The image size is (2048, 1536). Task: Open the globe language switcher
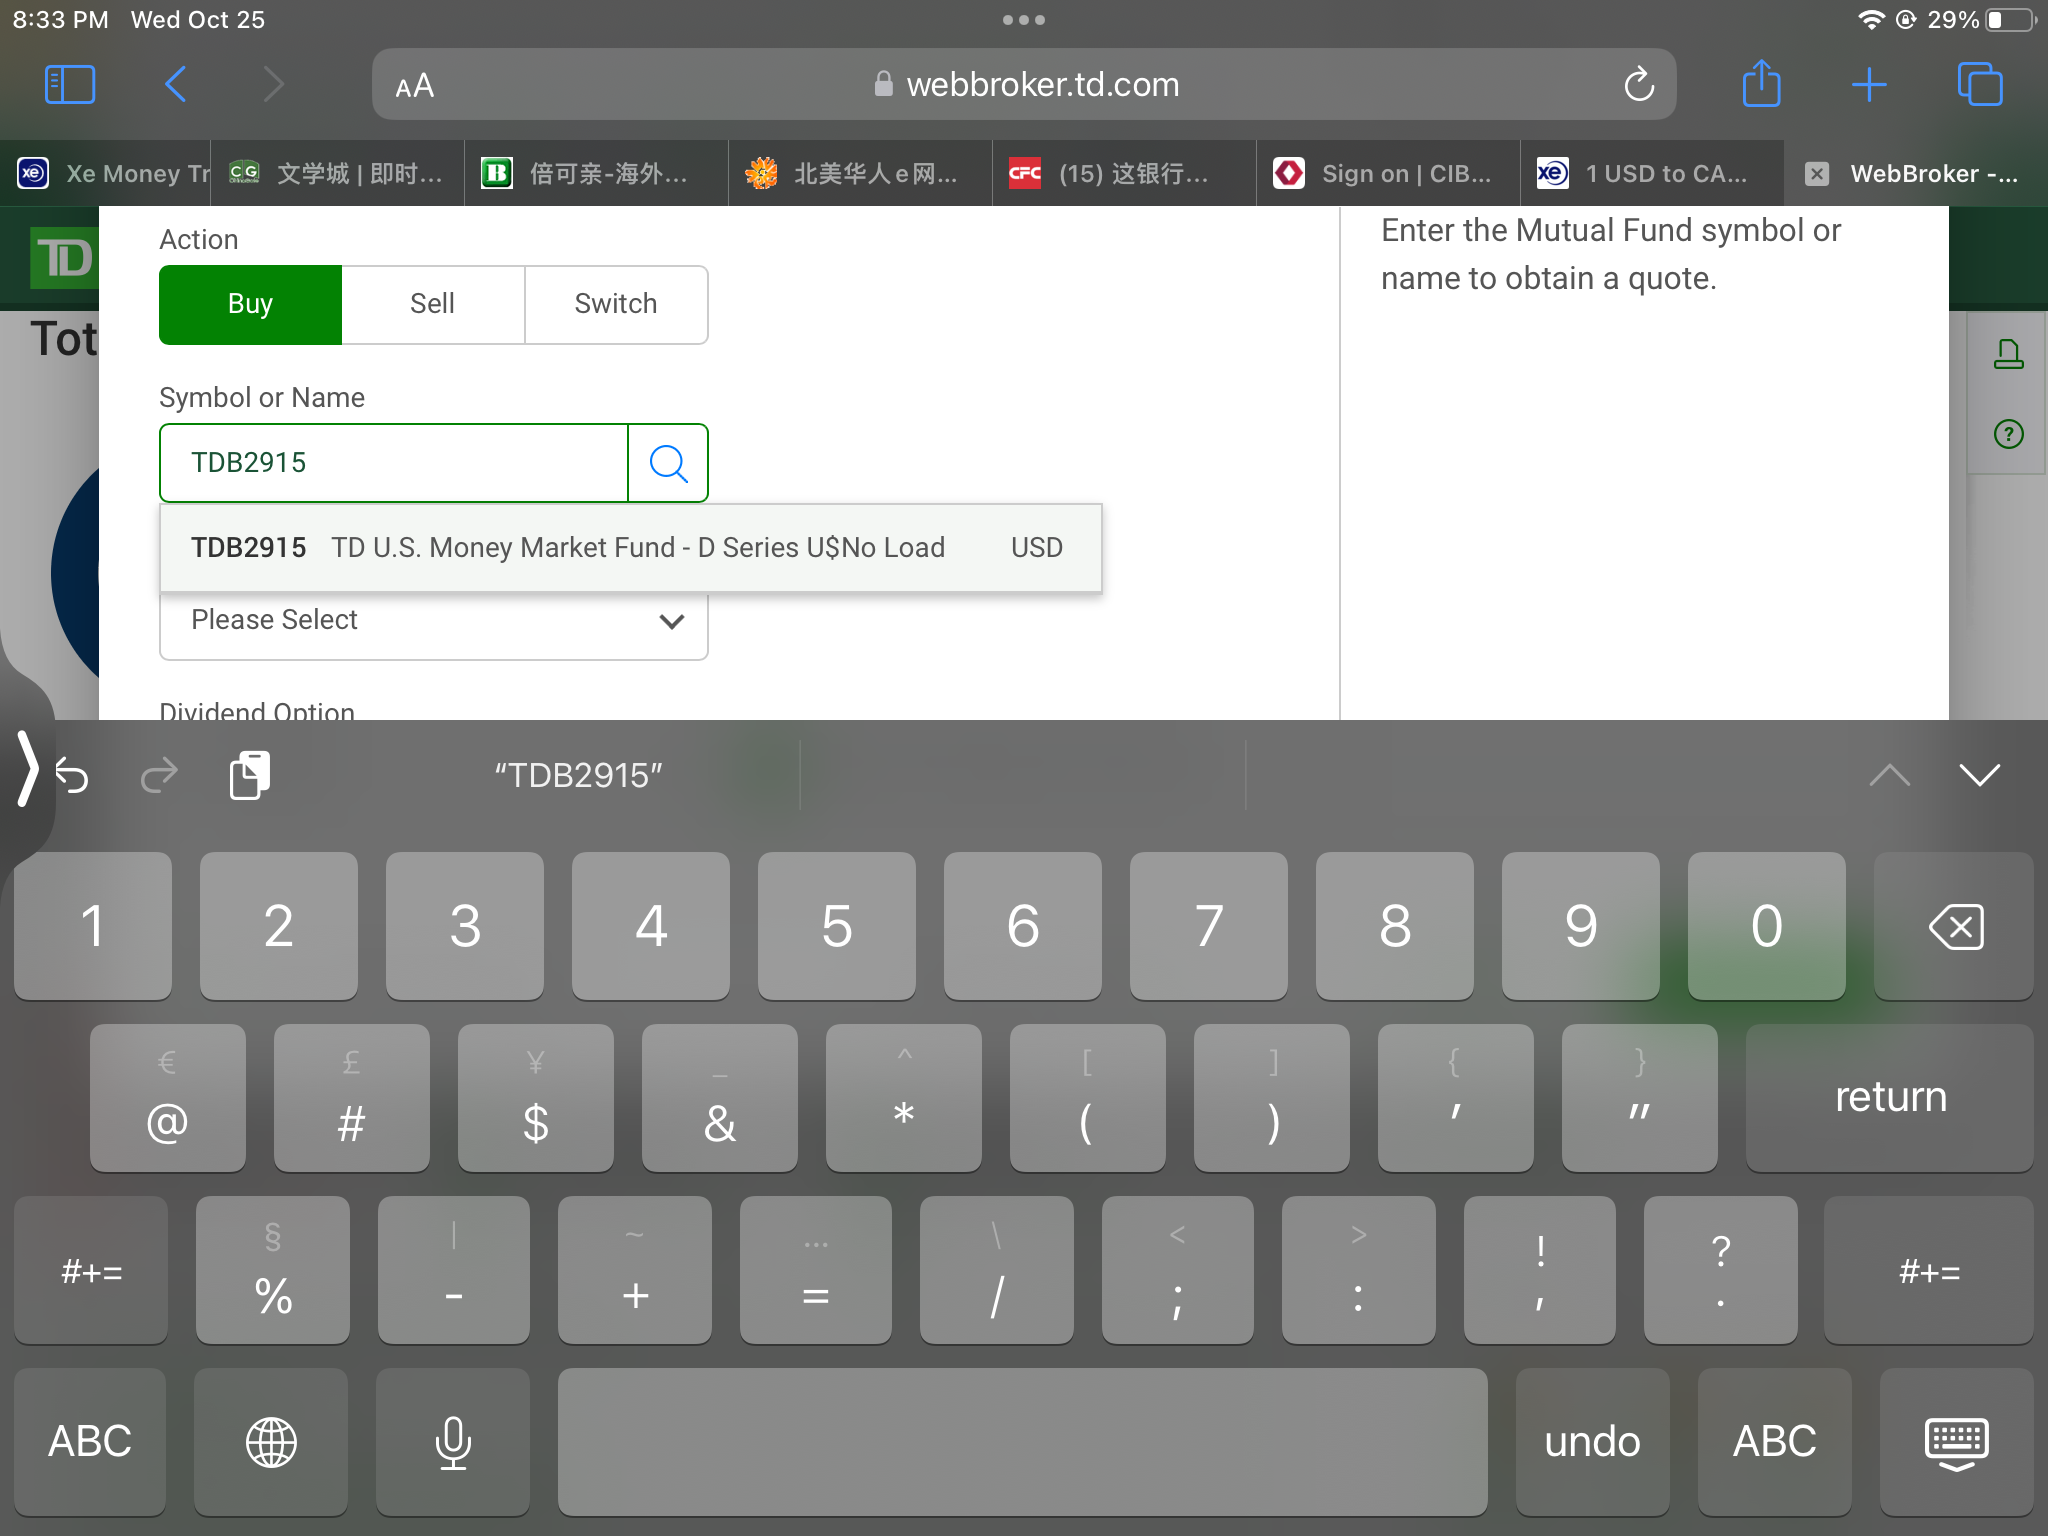[x=271, y=1442]
